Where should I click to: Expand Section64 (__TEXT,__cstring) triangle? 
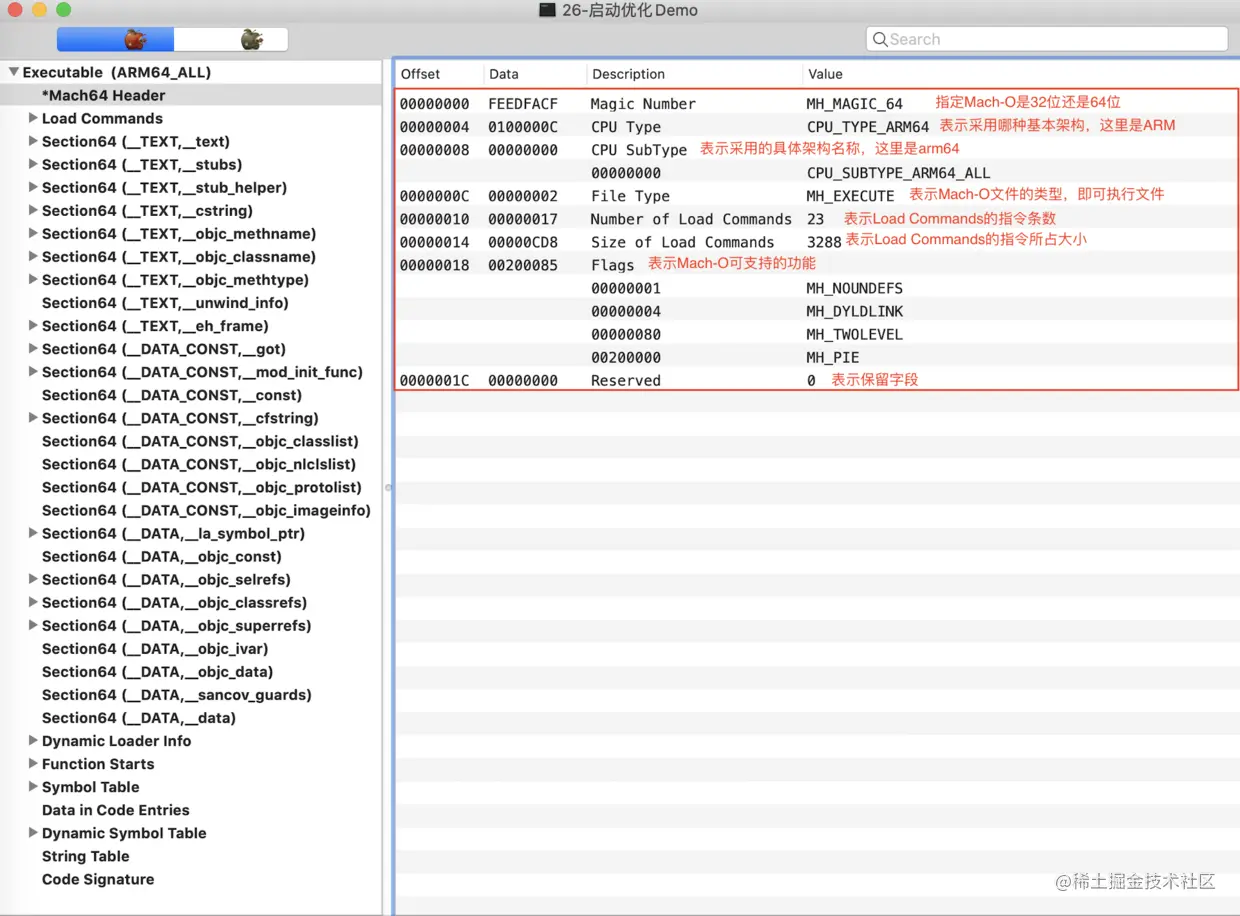(33, 210)
